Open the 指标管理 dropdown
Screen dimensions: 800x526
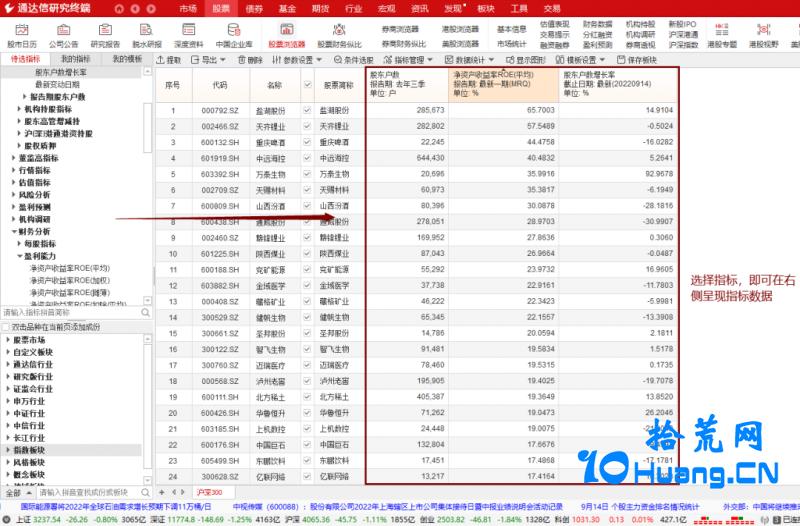pyautogui.click(x=408, y=60)
